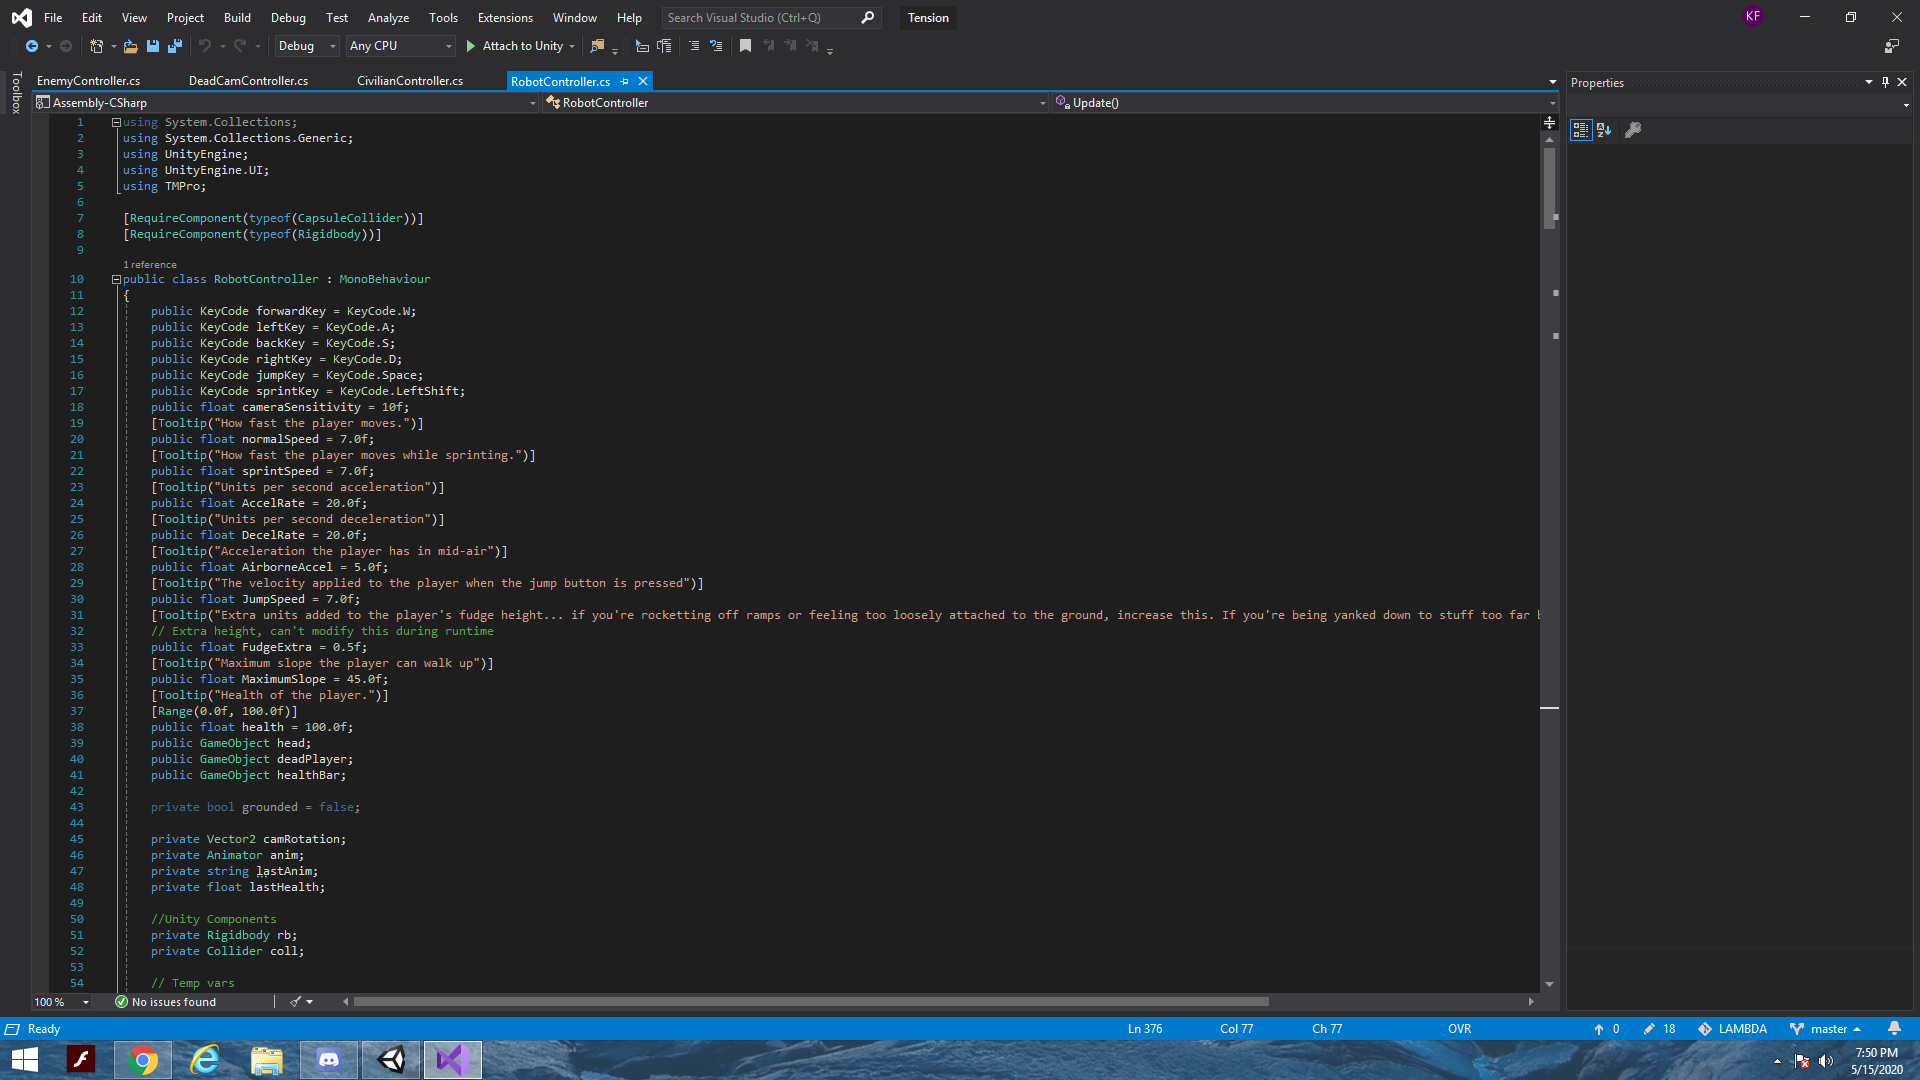This screenshot has width=1920, height=1080.
Task: Open the Any CPU platform dropdown
Action: (400, 46)
